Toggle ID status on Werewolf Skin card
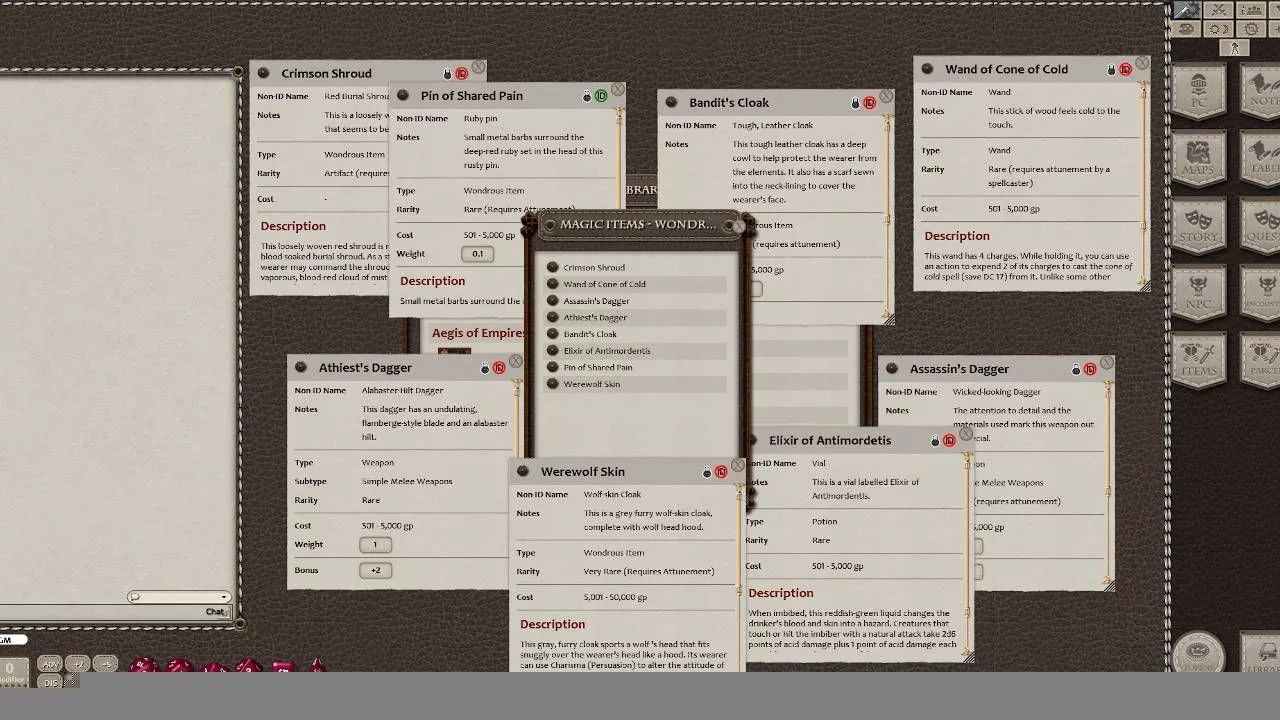 point(721,472)
